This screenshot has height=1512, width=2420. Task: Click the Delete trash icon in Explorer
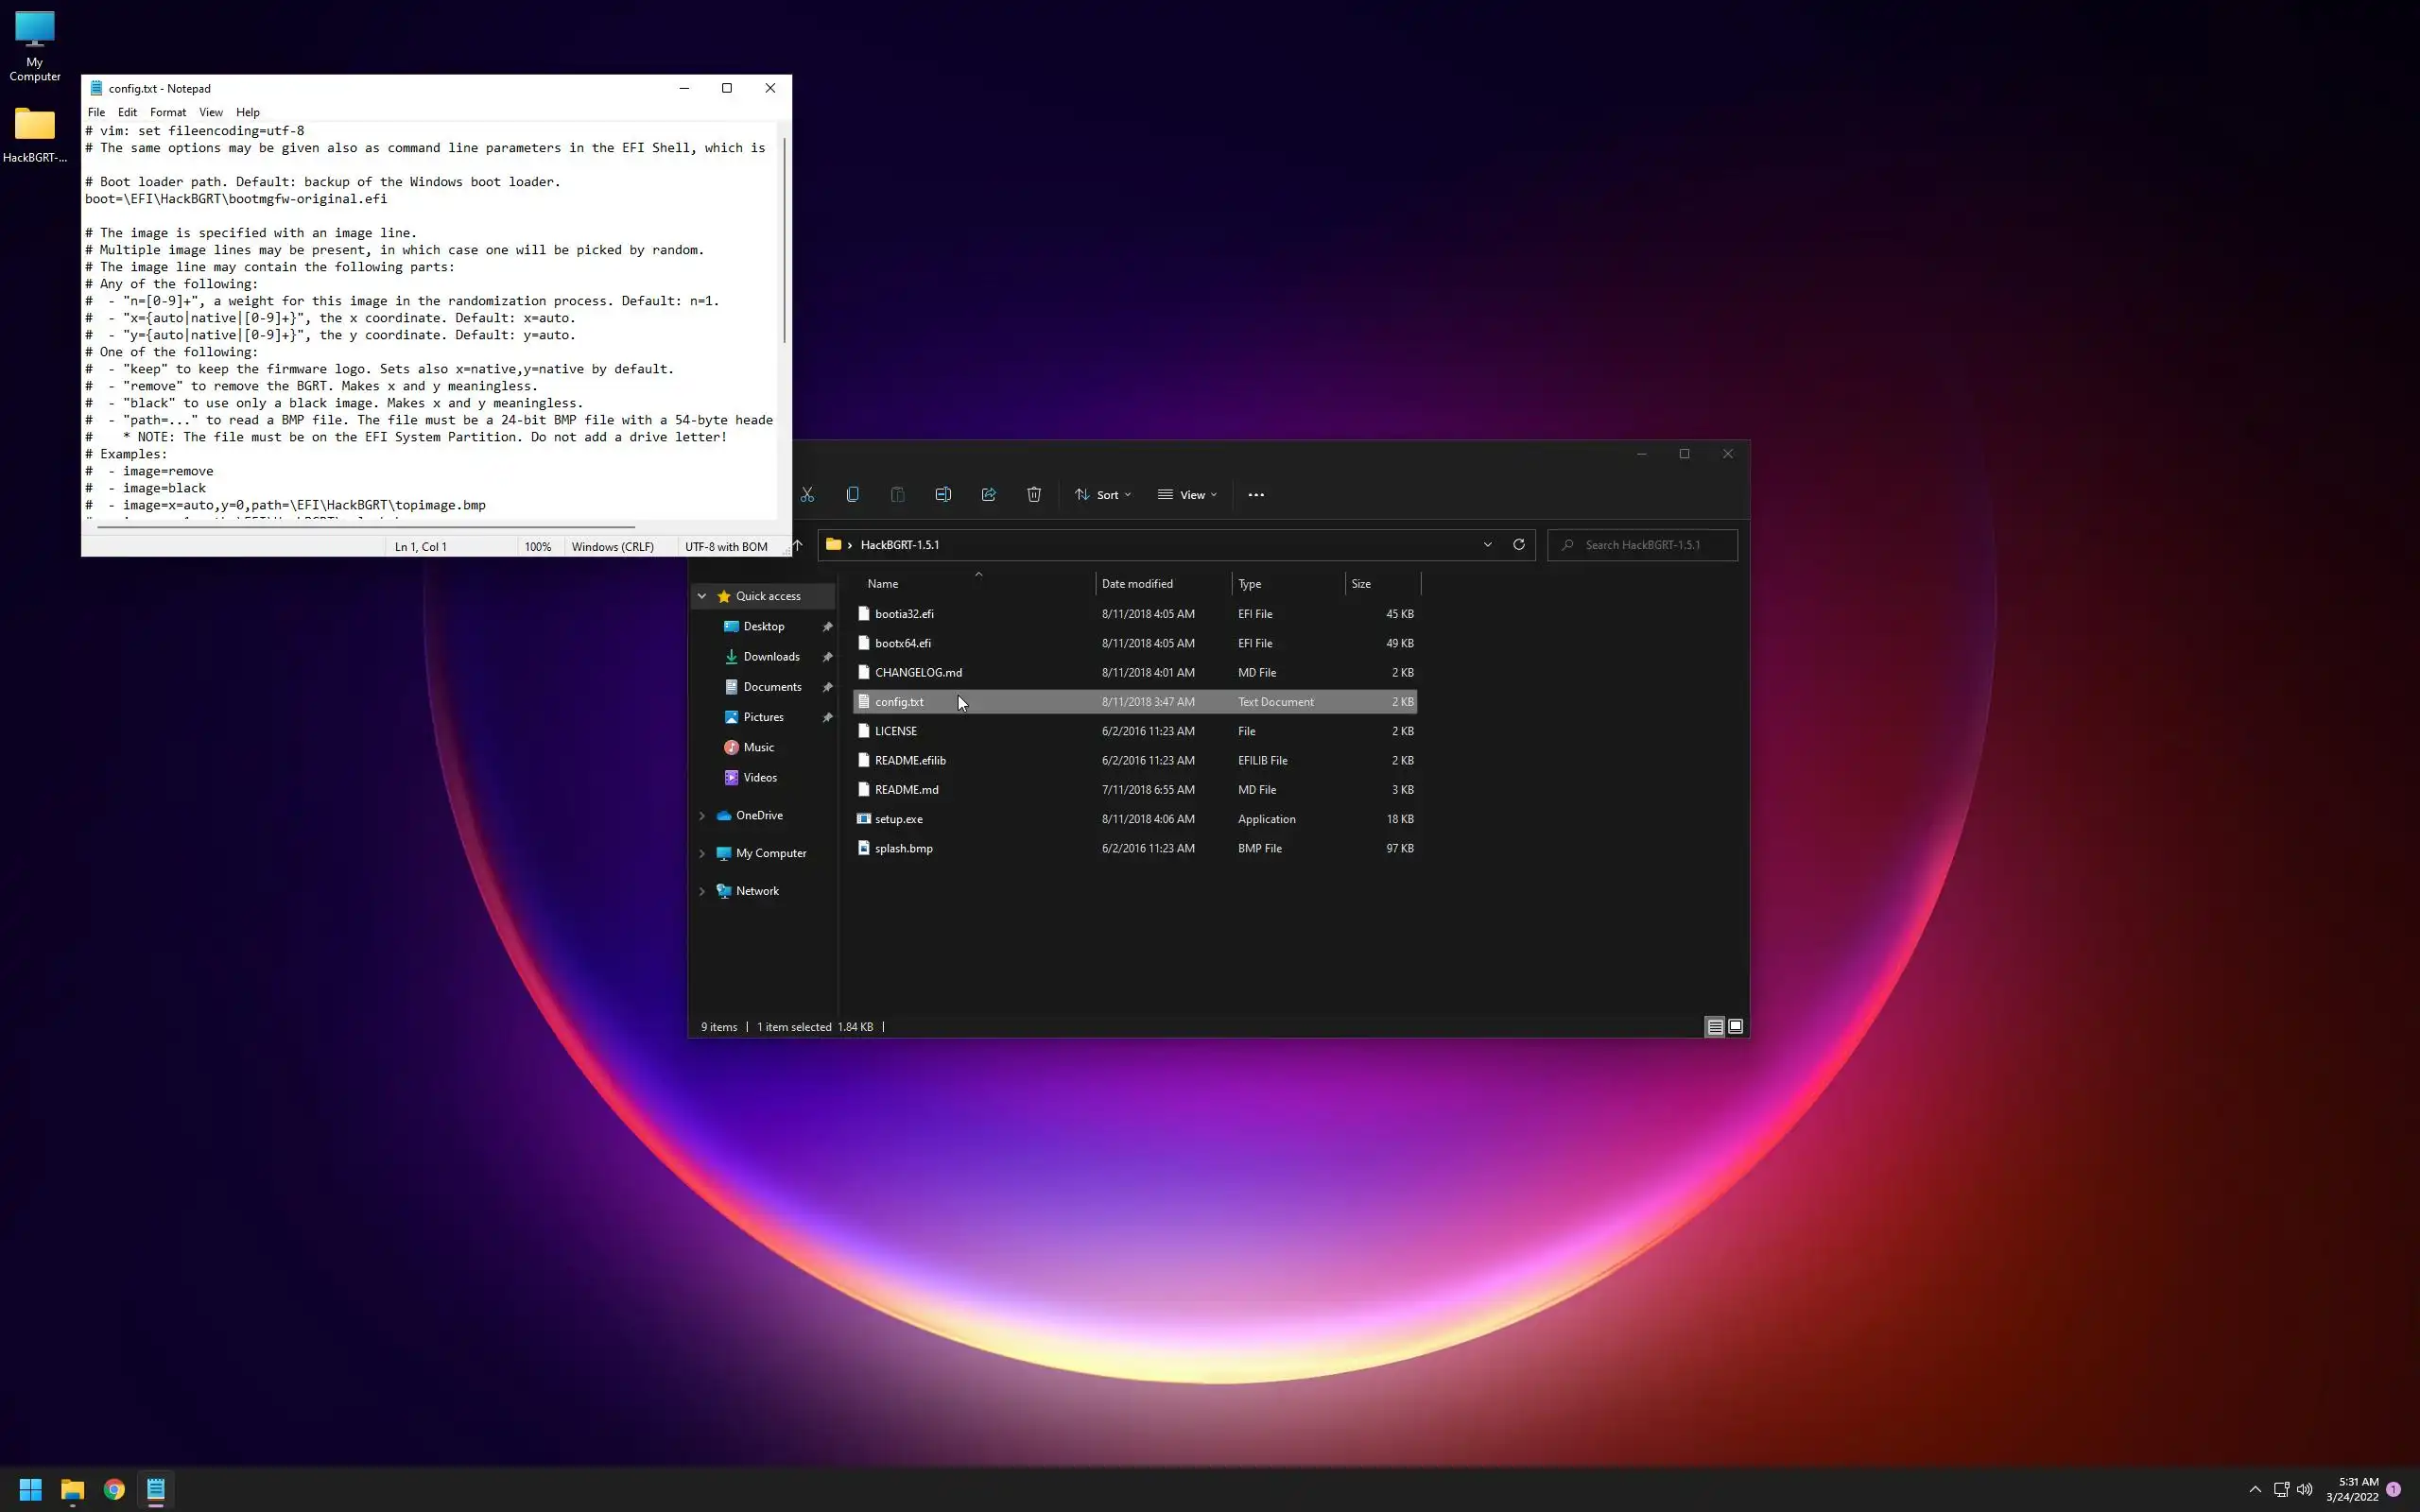pos(1034,495)
